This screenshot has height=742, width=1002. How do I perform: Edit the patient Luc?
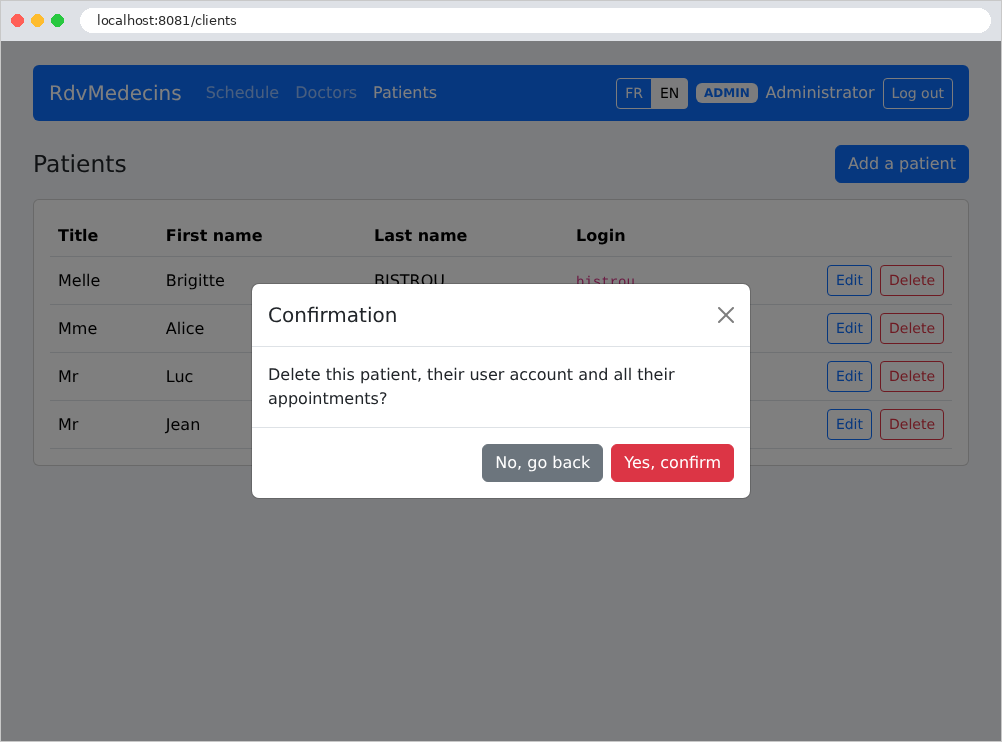[849, 376]
